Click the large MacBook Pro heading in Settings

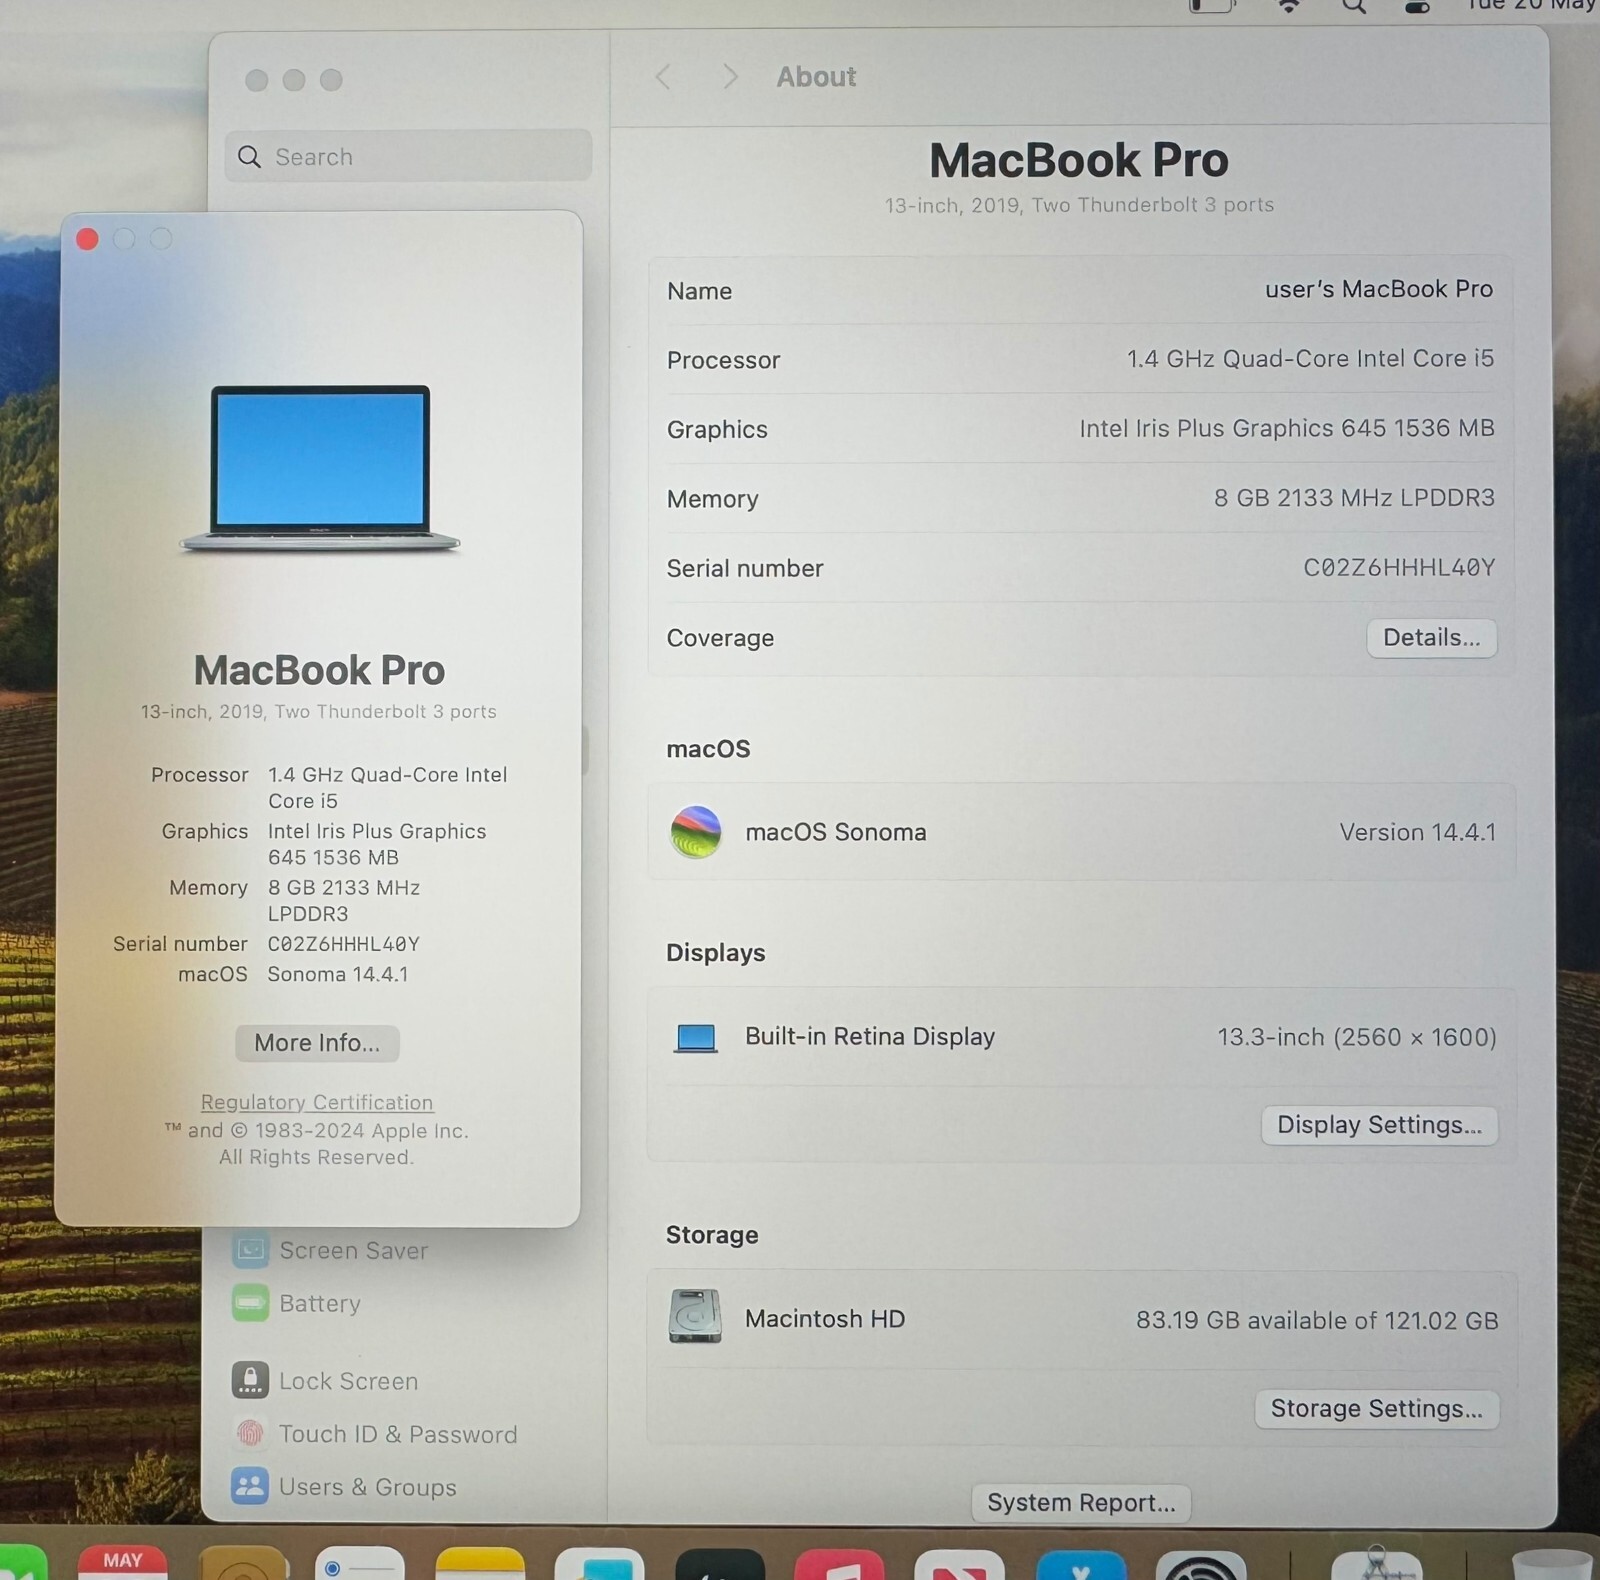coord(1079,160)
